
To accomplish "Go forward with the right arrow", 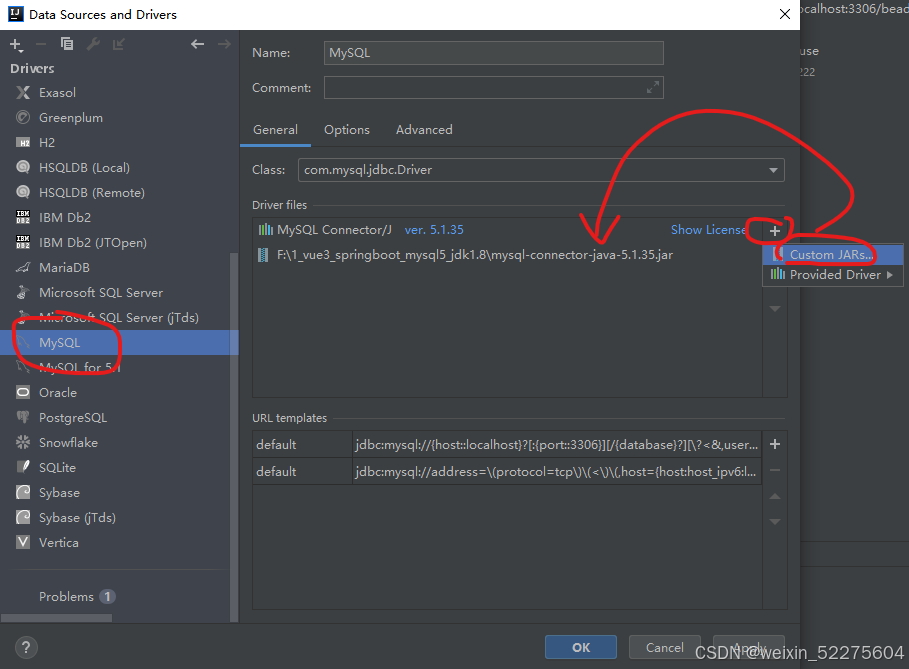I will tap(224, 44).
